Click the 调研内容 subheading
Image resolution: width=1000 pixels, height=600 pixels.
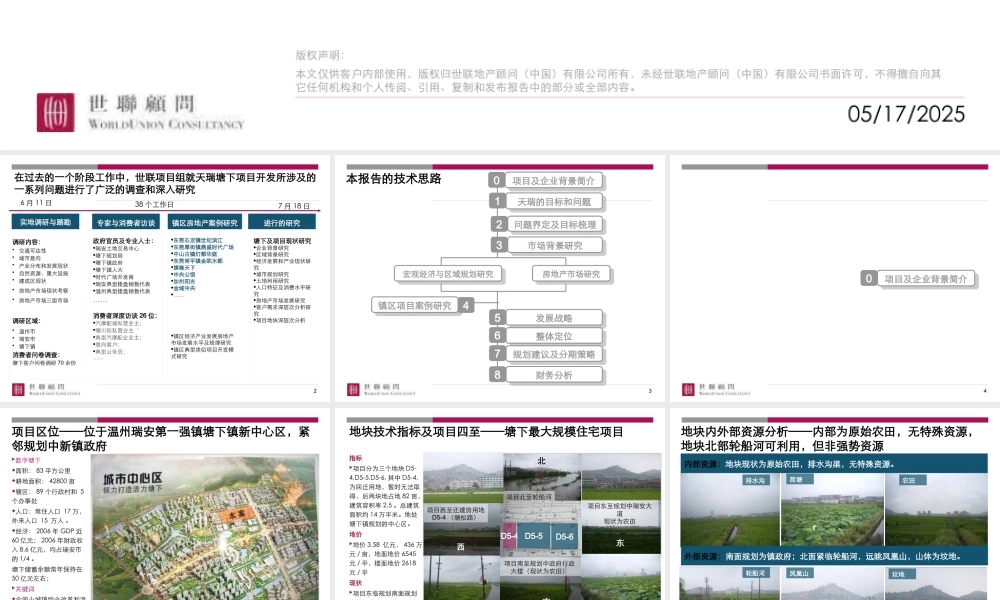26,242
